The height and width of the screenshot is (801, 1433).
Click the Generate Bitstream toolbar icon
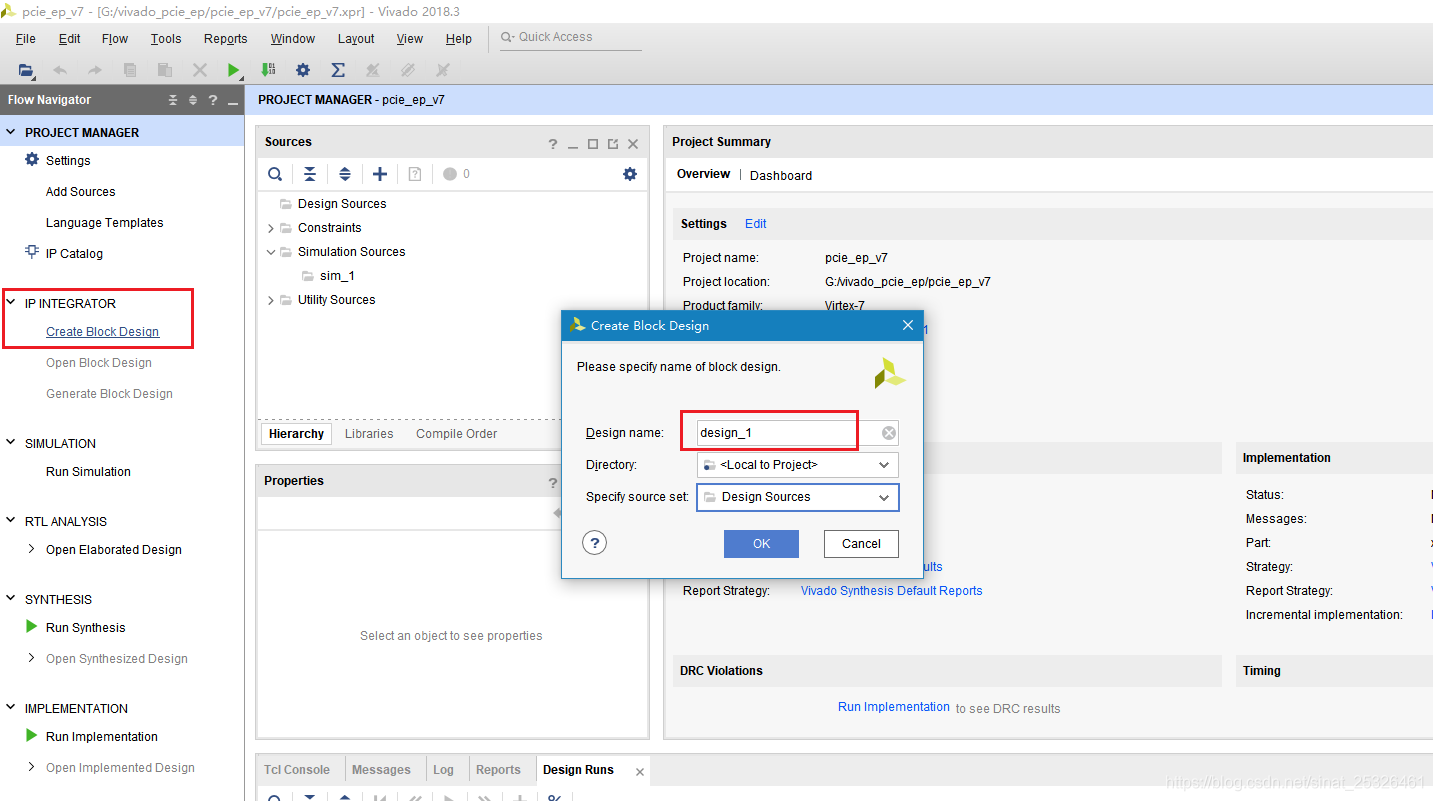tap(268, 70)
